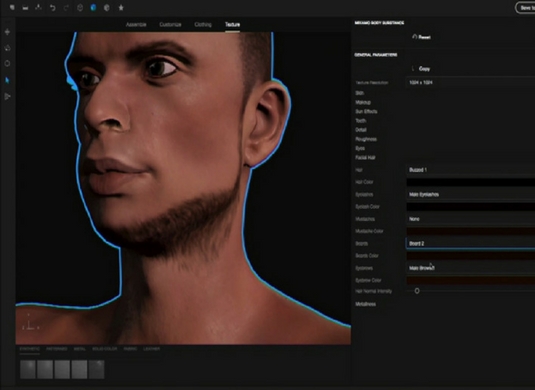The height and width of the screenshot is (390, 535).
Task: Click the Reset button
Action: [421, 37]
